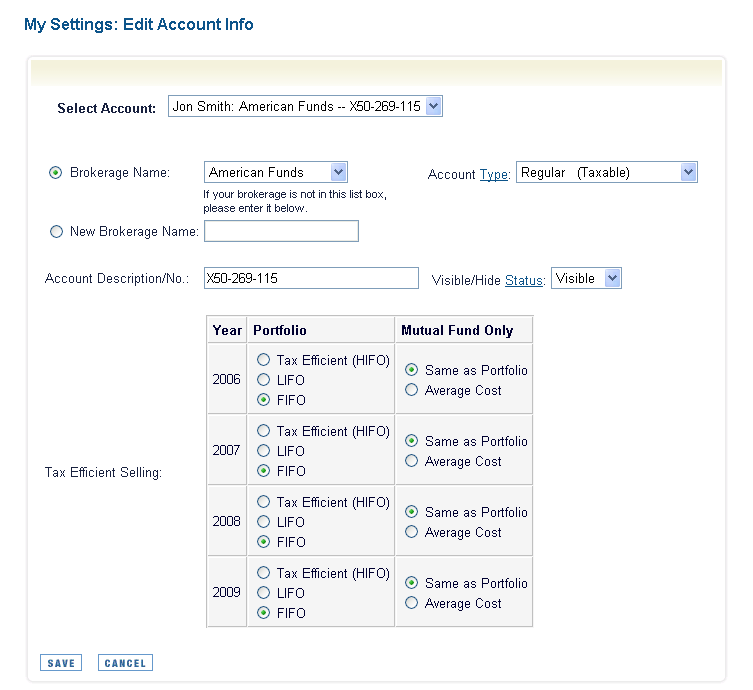Open the Visible/Hide Status link
753x690 pixels.
(523, 280)
